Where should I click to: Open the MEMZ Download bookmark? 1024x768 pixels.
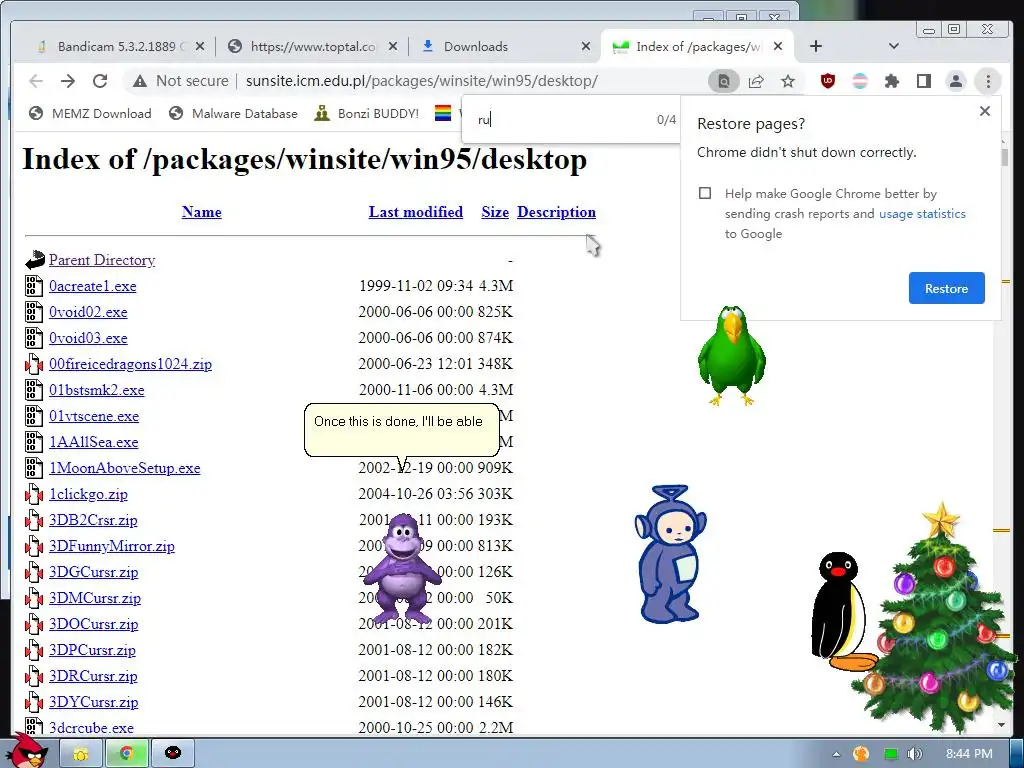pyautogui.click(x=90, y=114)
